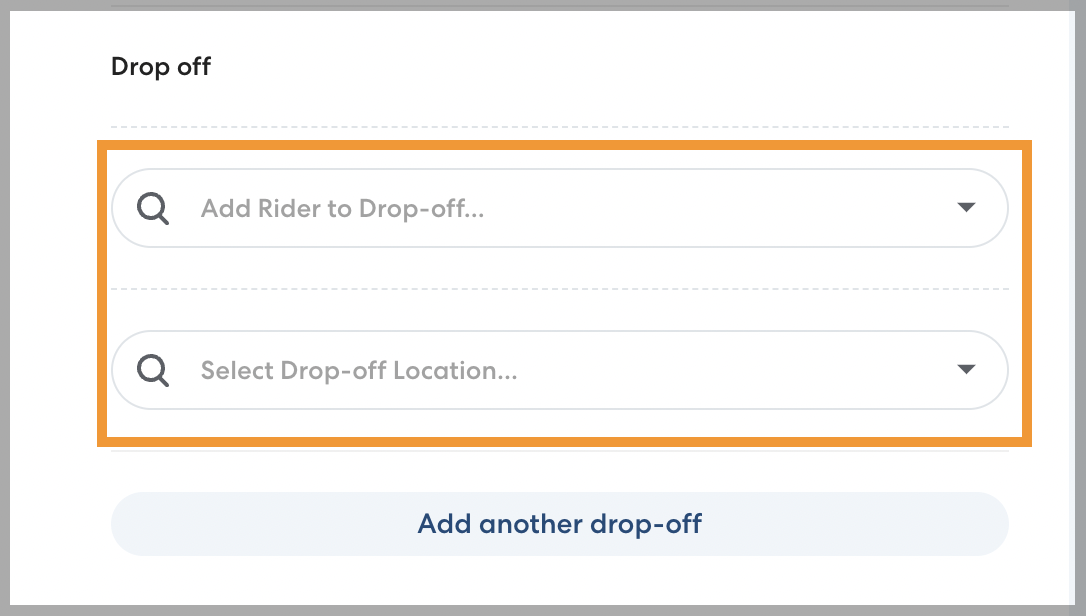This screenshot has height=616, width=1086.
Task: Click the down triangle in the rider combo box
Action: (x=965, y=208)
